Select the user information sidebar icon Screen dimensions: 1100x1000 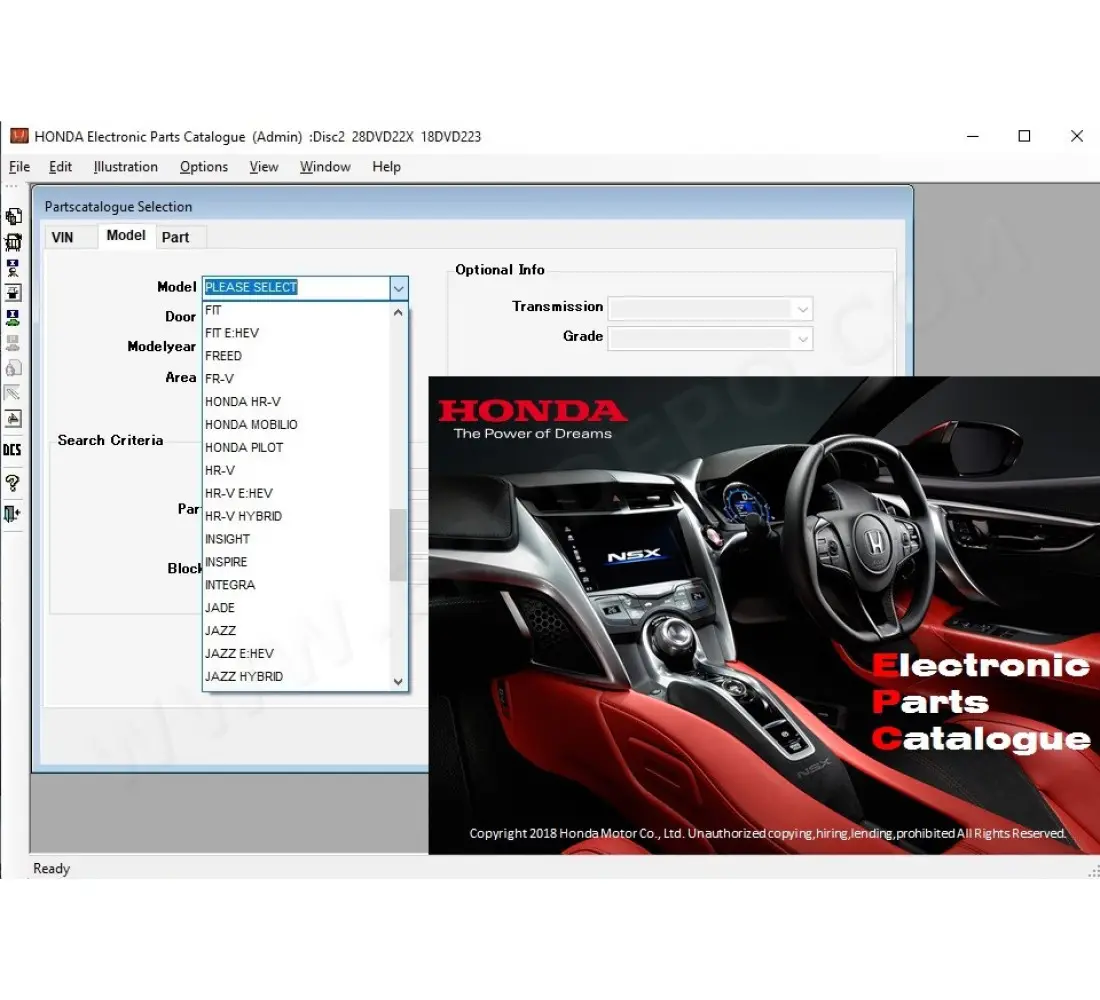[13, 267]
